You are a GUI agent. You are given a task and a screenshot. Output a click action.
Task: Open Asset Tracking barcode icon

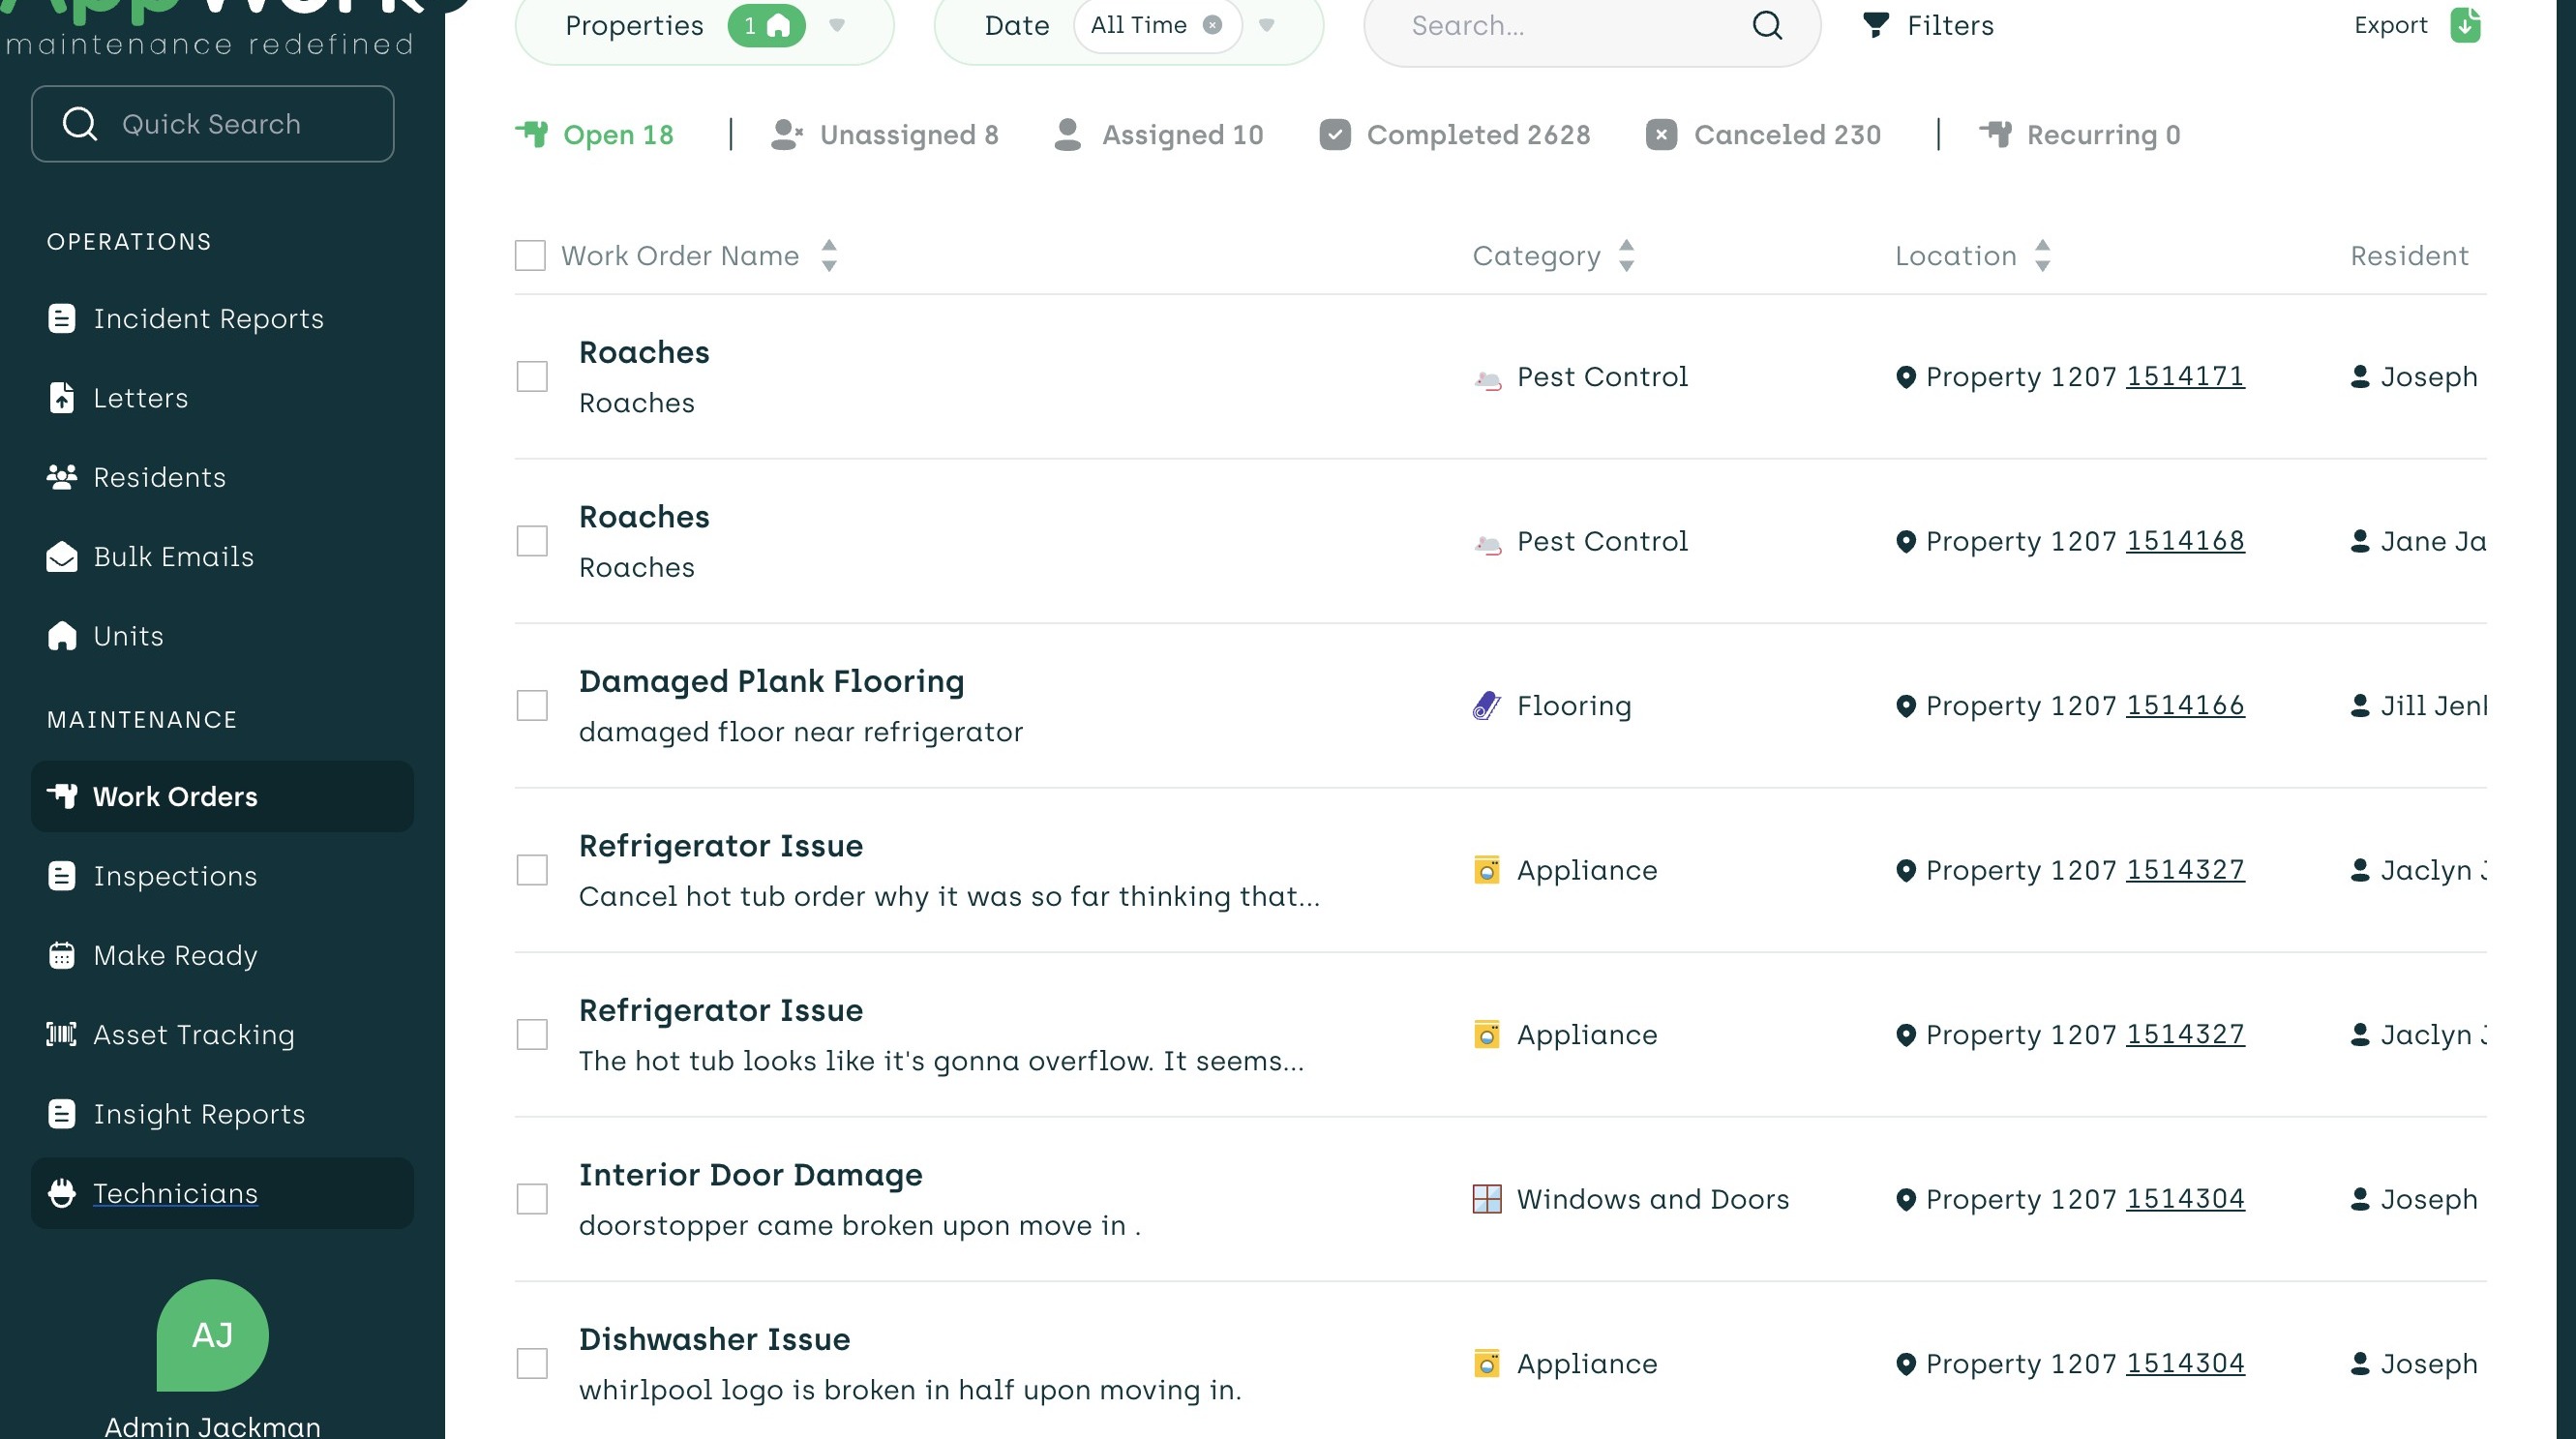[x=62, y=1034]
